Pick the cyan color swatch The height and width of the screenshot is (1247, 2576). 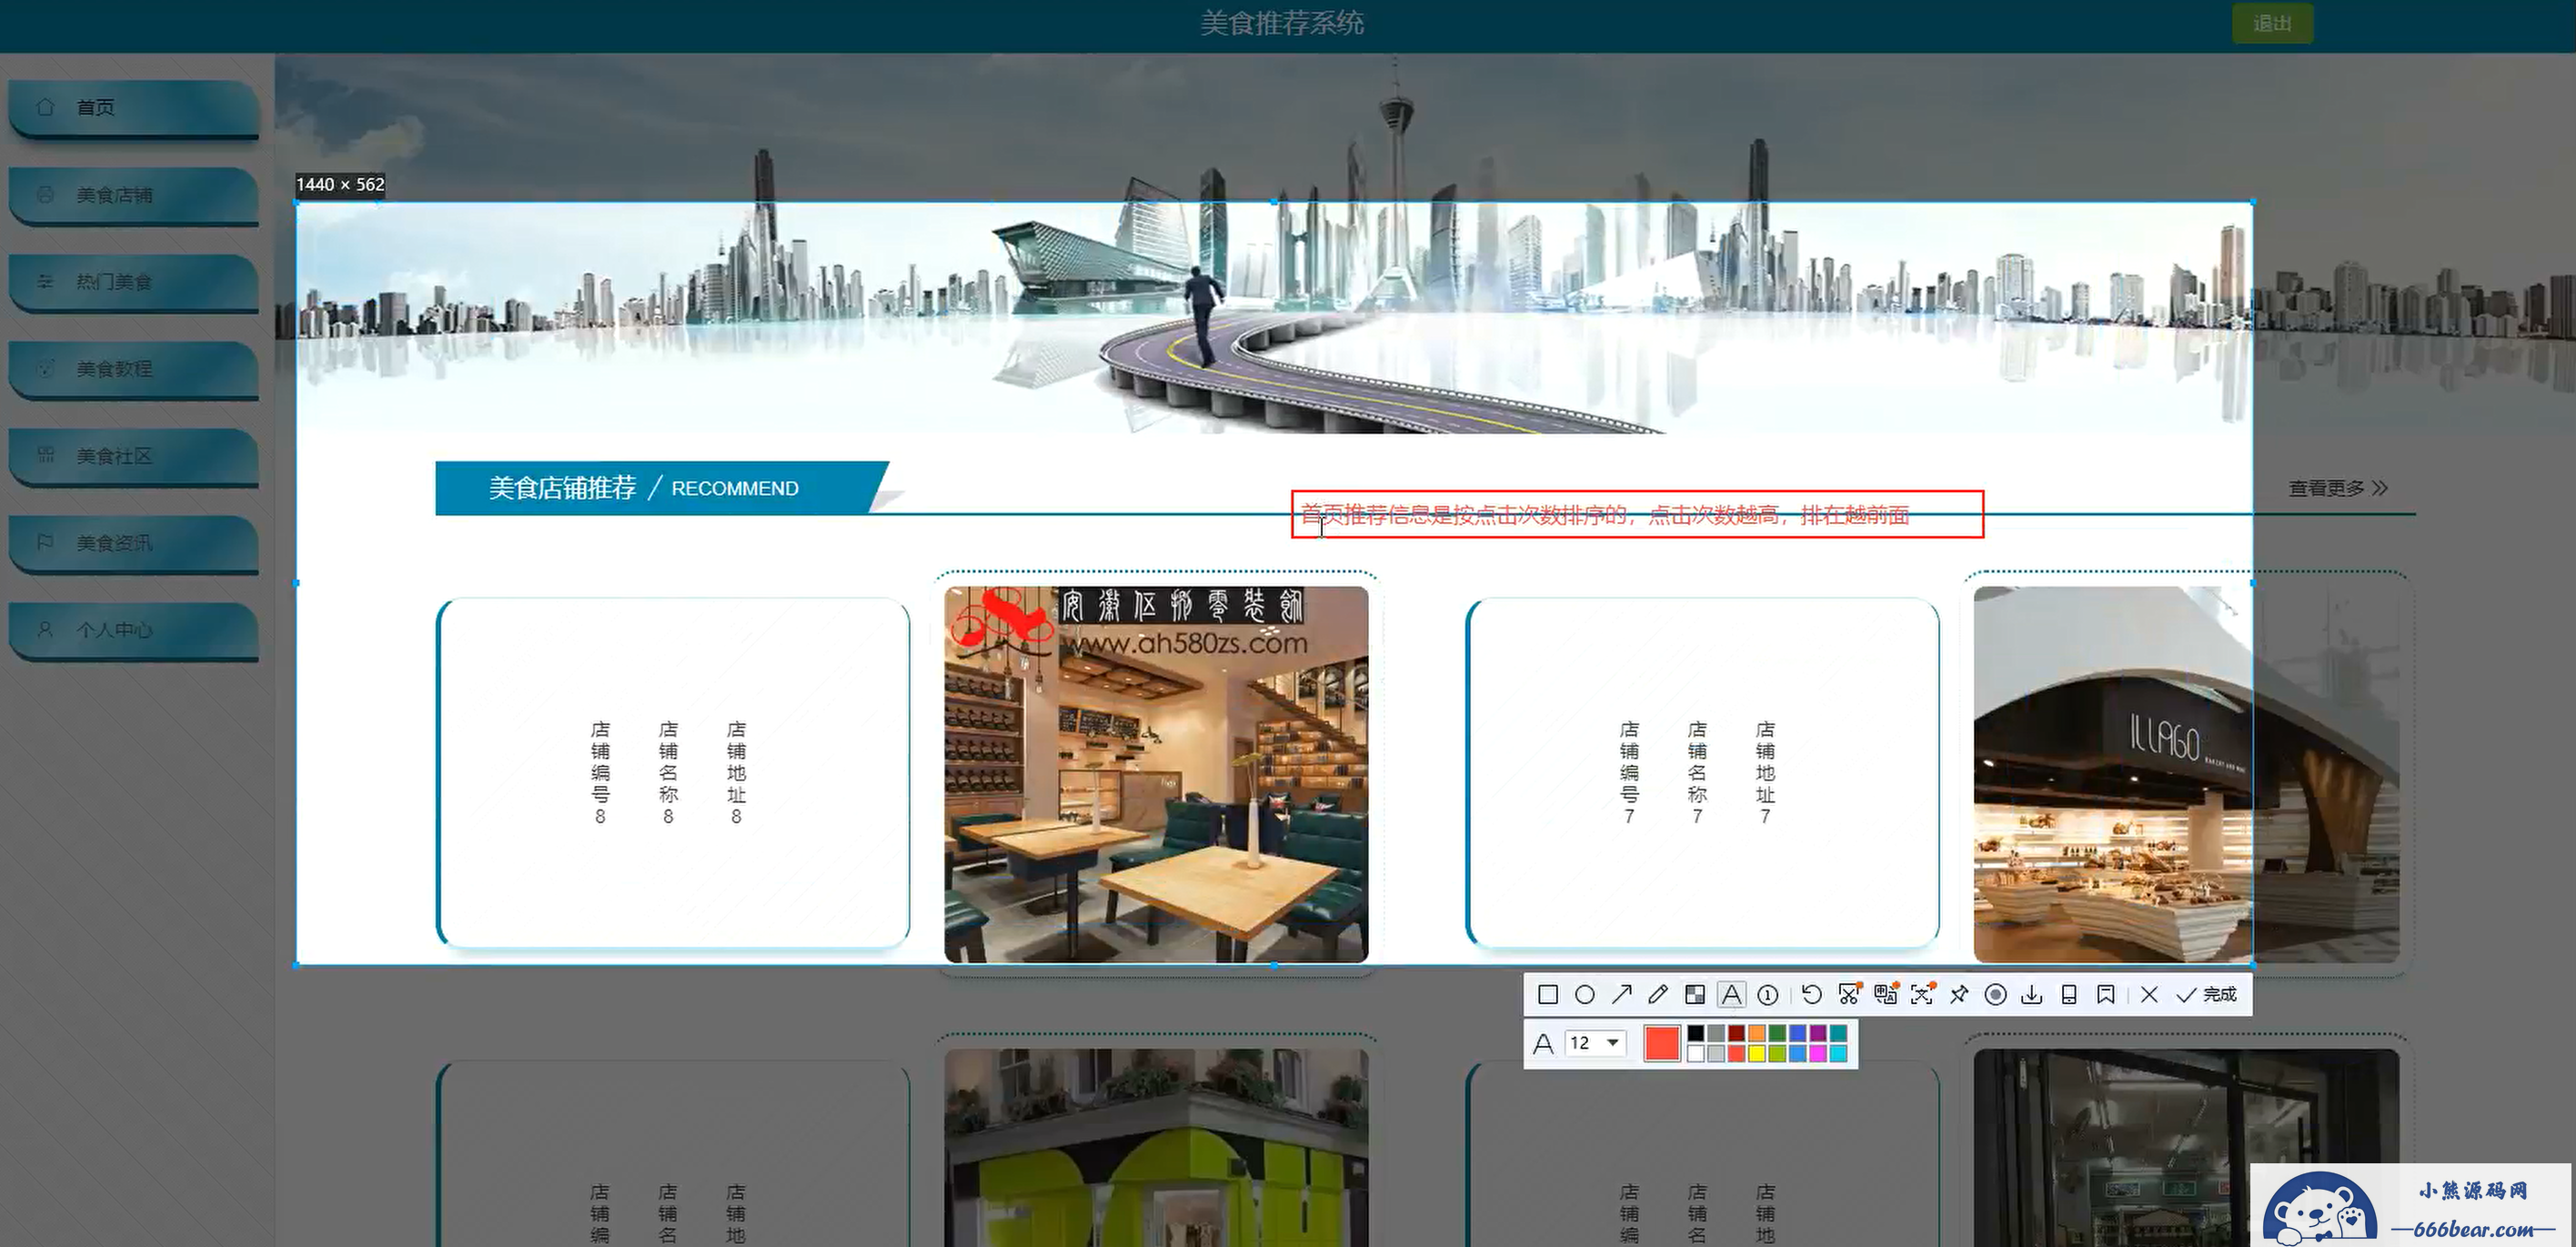(1838, 1054)
